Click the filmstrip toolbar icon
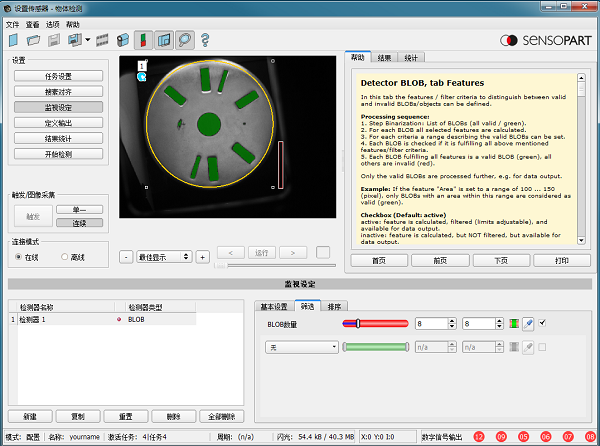The width and height of the screenshot is (600, 446). [100, 40]
